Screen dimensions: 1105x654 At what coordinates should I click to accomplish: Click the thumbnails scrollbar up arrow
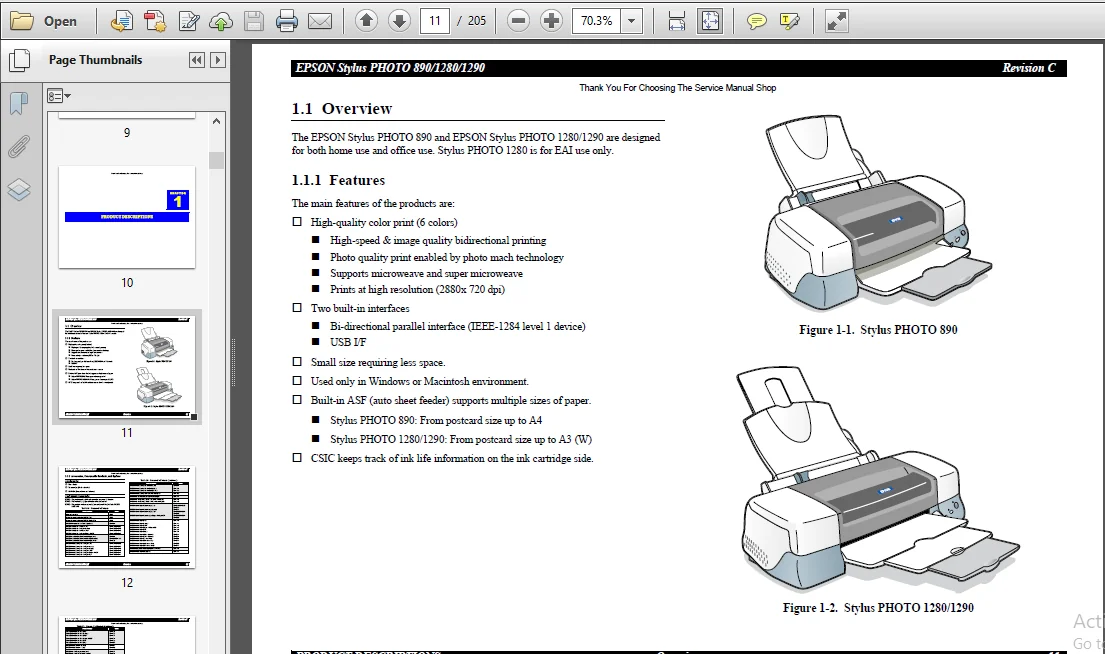click(217, 121)
